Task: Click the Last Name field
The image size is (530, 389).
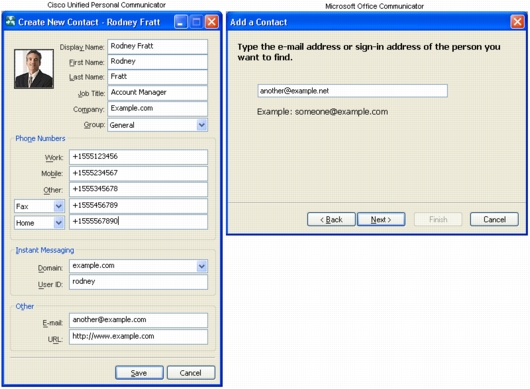Action: point(158,77)
